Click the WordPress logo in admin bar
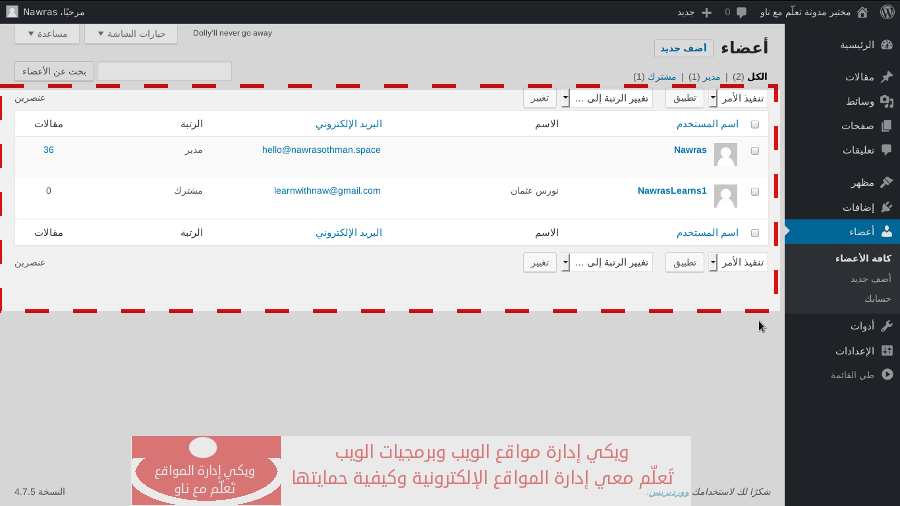This screenshot has height=506, width=900. (887, 12)
